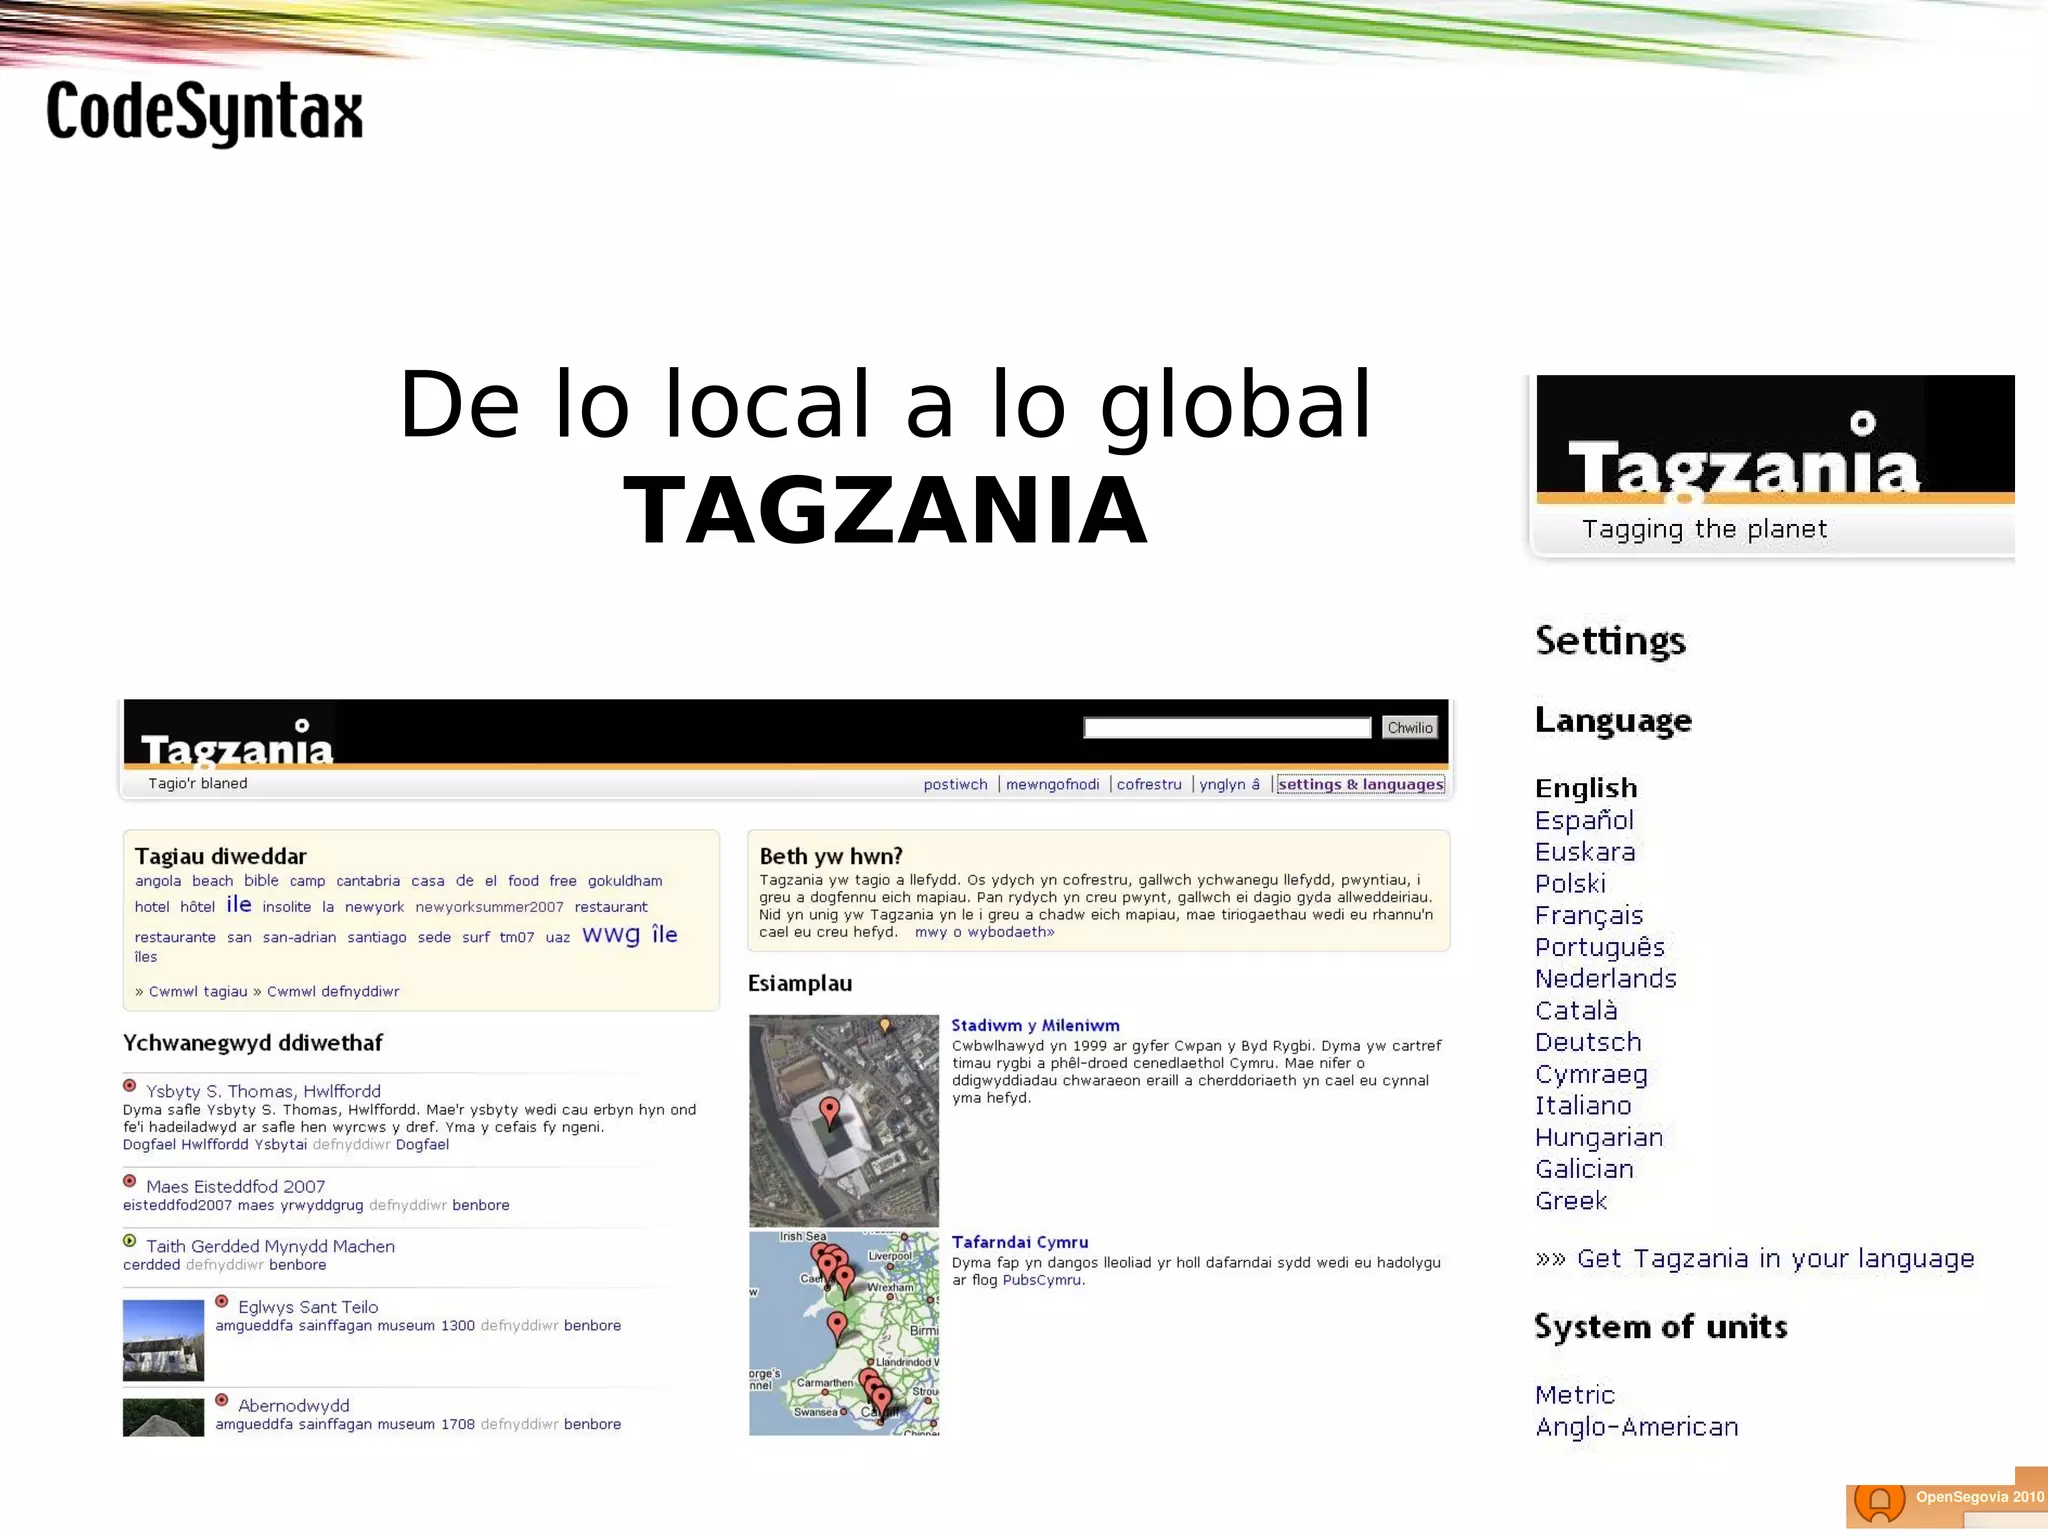Choose Deutsch language
Screen dimensions: 2048x1536
pos(1588,1042)
